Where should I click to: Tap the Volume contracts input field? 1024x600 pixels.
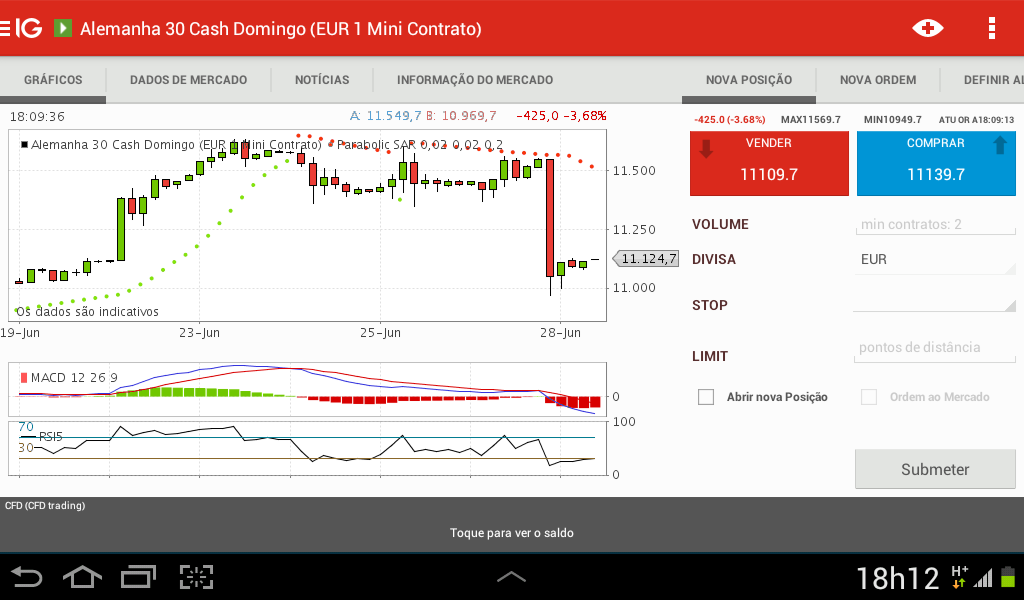pyautogui.click(x=935, y=224)
